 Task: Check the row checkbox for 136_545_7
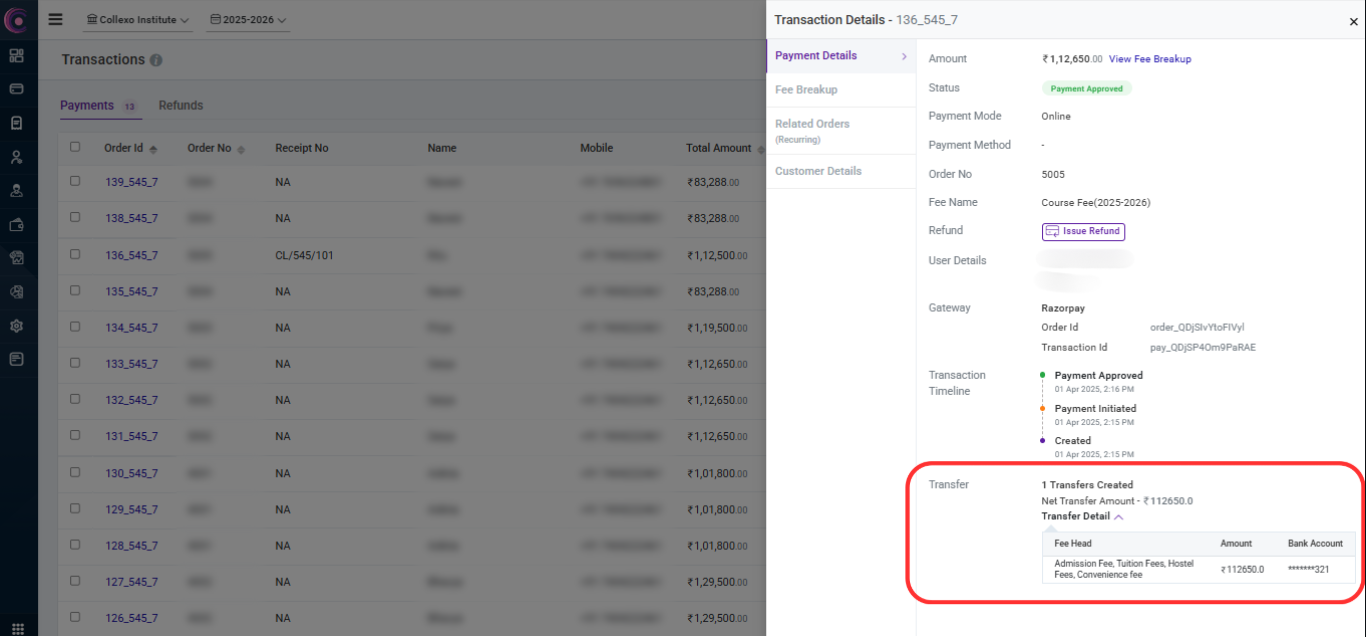click(x=75, y=255)
